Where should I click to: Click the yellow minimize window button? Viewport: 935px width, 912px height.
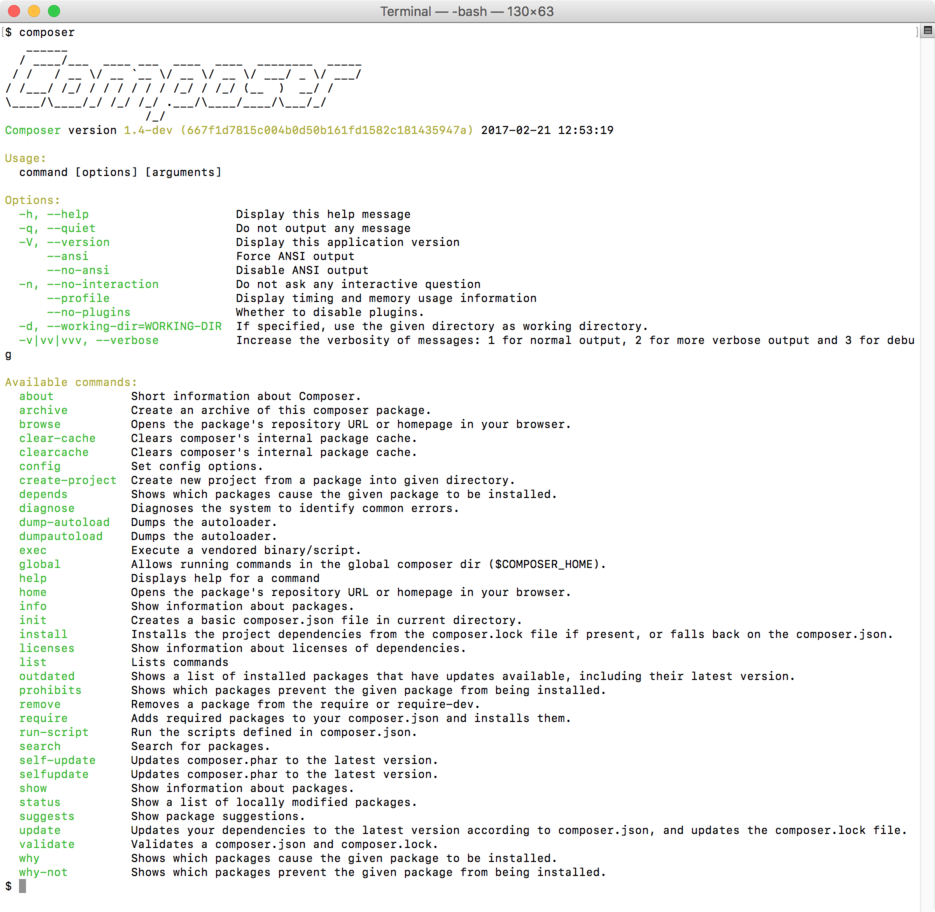pos(34,11)
